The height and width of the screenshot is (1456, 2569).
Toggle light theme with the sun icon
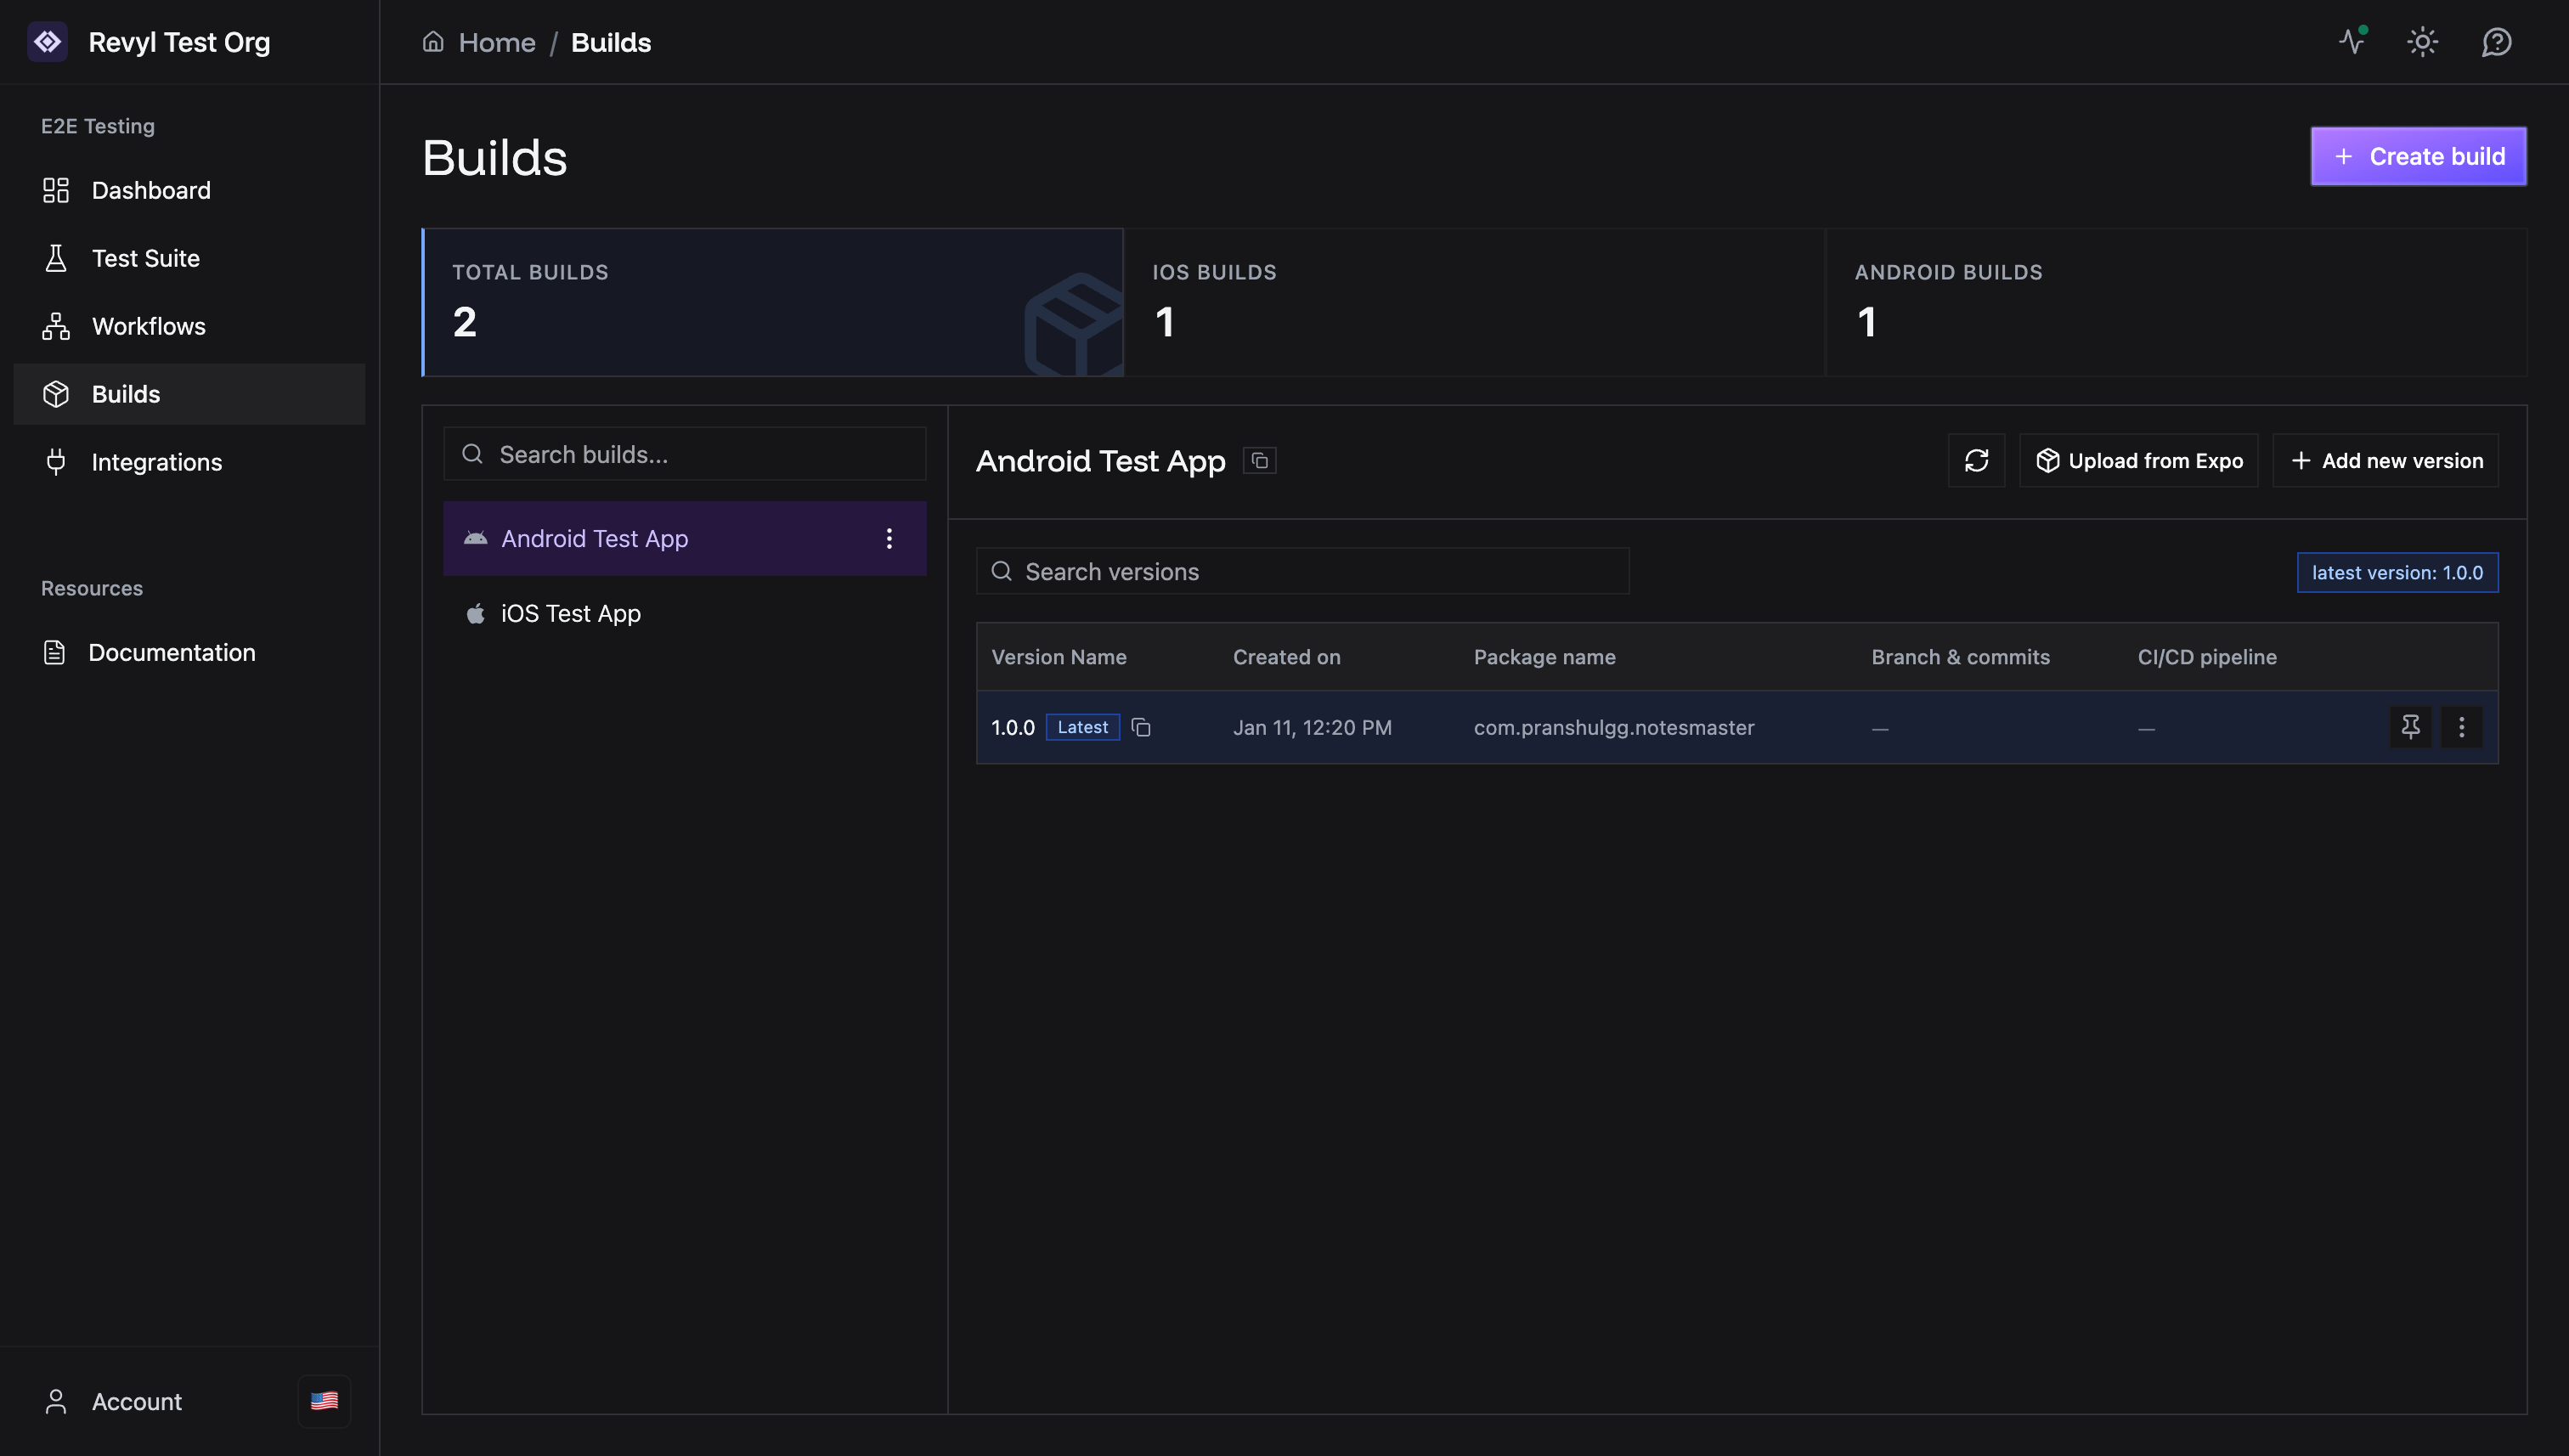pos(2423,41)
